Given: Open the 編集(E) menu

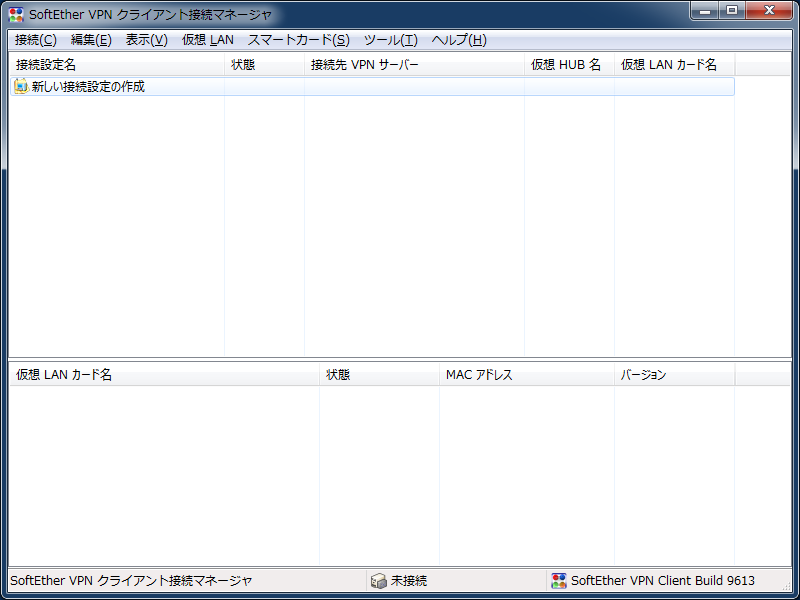Looking at the screenshot, I should [91, 40].
